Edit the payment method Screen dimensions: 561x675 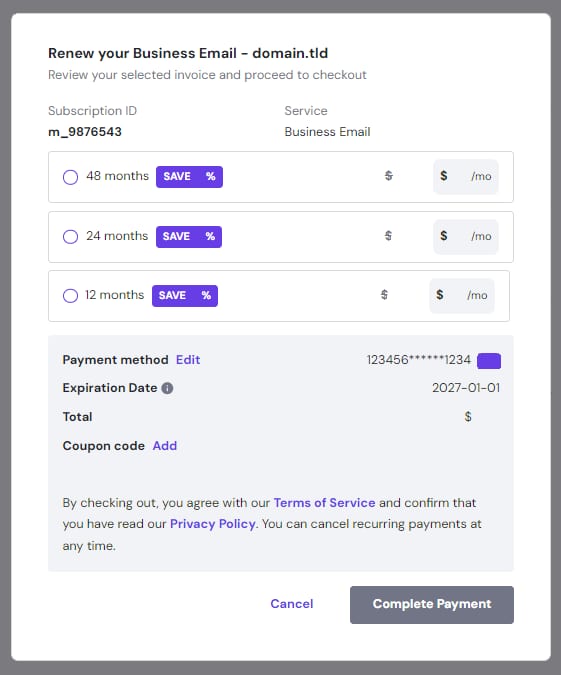tap(188, 360)
